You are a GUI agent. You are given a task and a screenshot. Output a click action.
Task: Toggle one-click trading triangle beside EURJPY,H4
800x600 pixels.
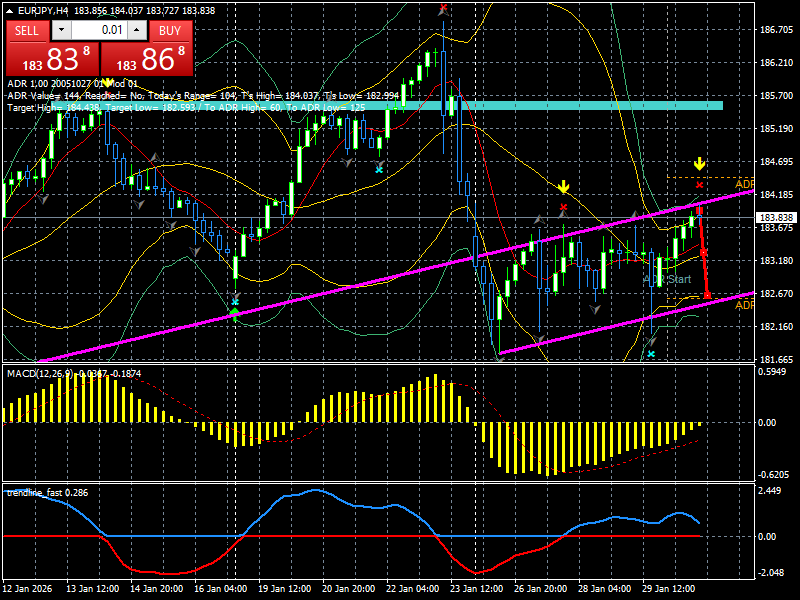(10, 10)
